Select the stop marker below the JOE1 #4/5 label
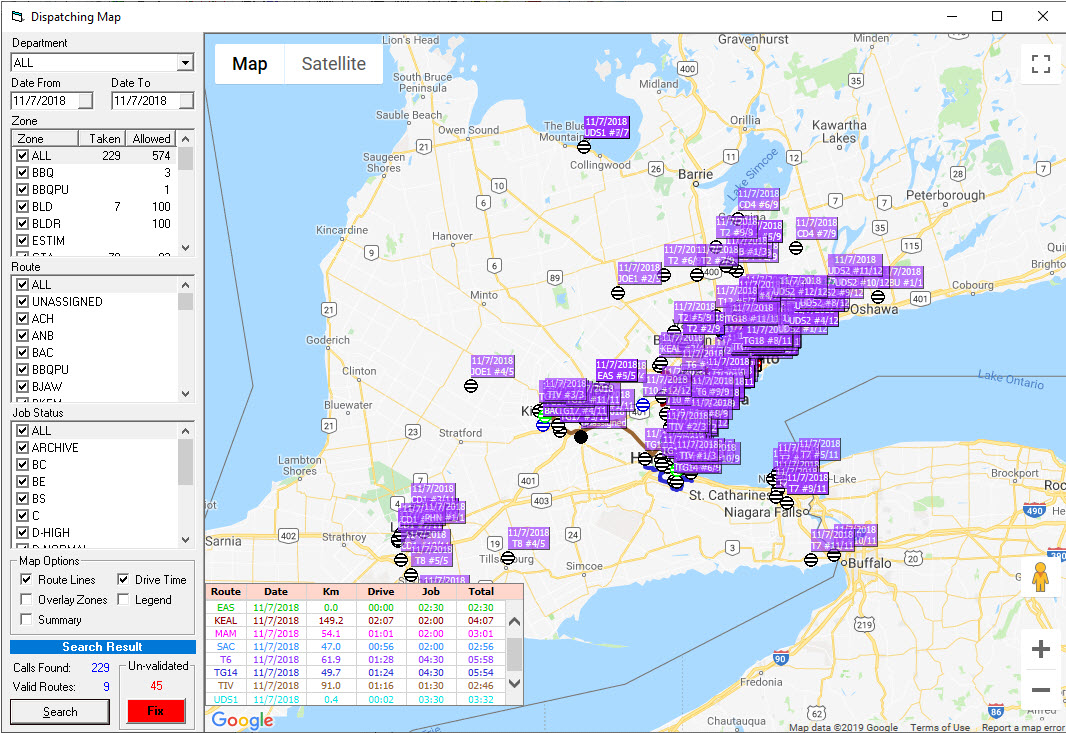Image resolution: width=1066 pixels, height=733 pixels. click(470, 386)
